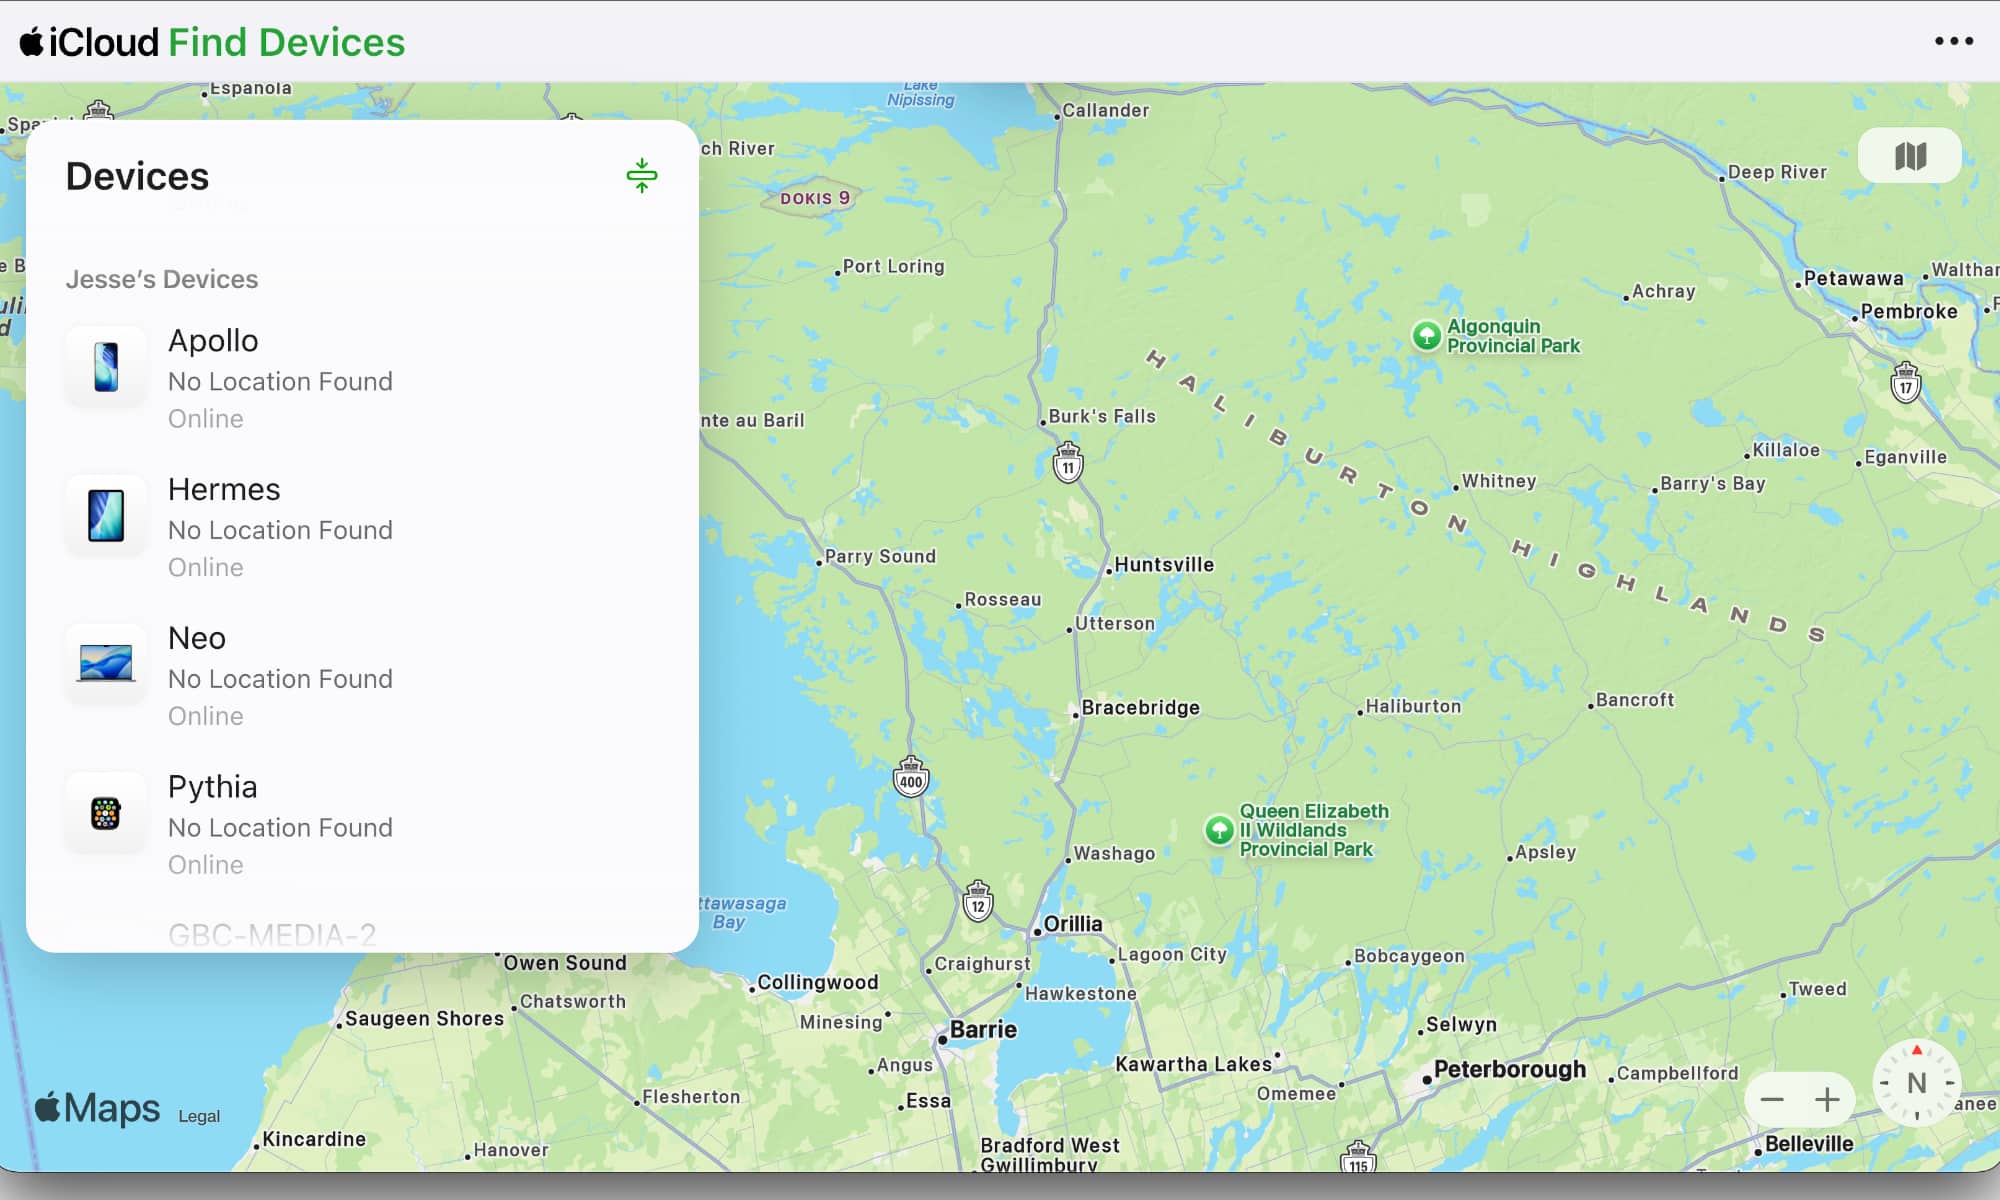Click the Orillia label on the map
This screenshot has width=2000, height=1200.
tap(1073, 923)
